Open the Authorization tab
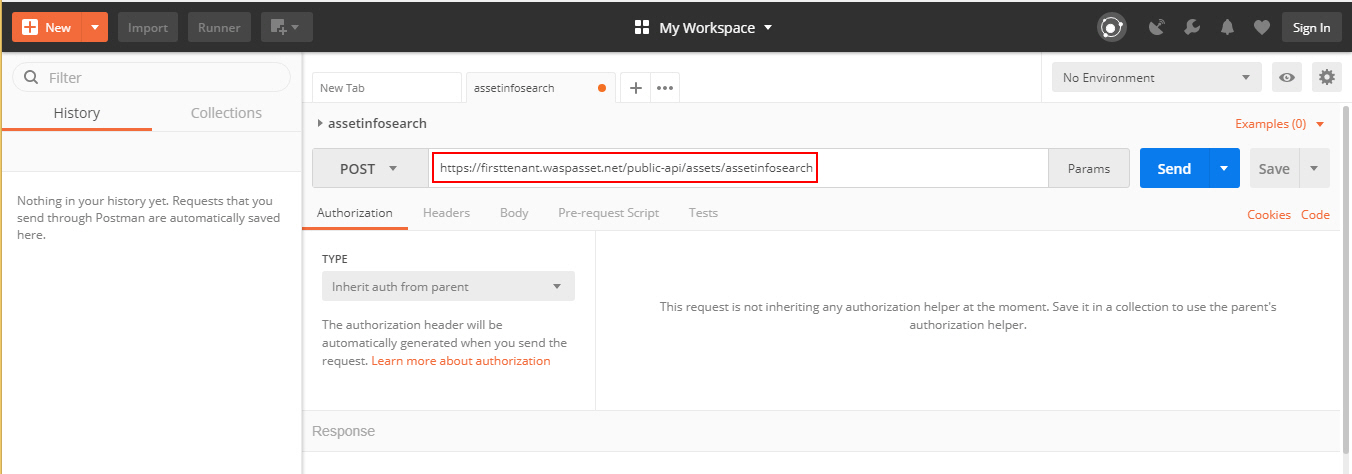The image size is (1352, 474). tap(355, 213)
